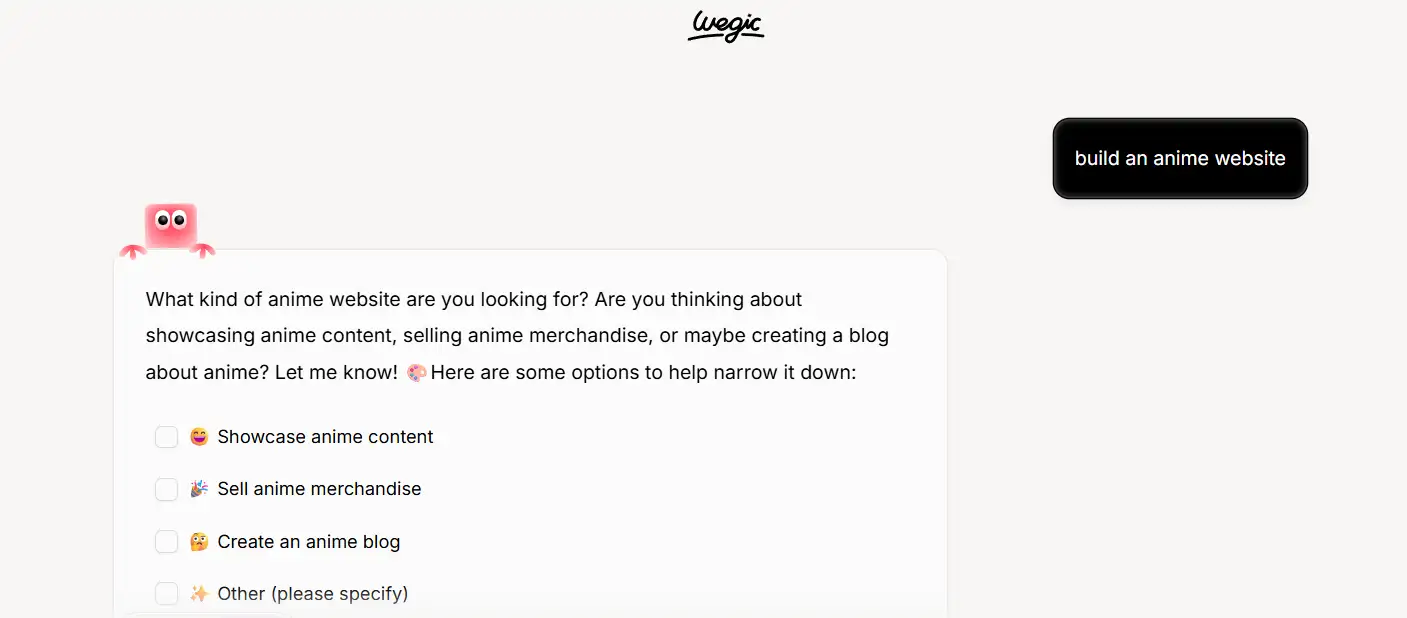
Task: Tick the Sell anime merchandise checkbox
Action: click(166, 489)
